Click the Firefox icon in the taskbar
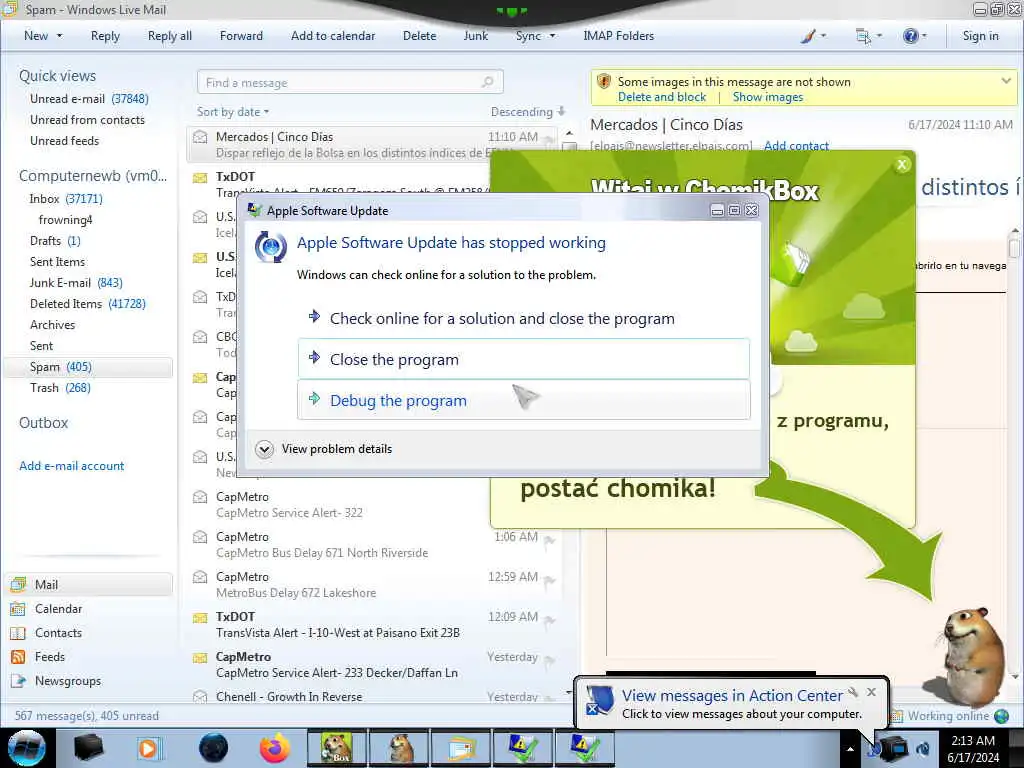Image resolution: width=1024 pixels, height=768 pixels. coord(275,748)
